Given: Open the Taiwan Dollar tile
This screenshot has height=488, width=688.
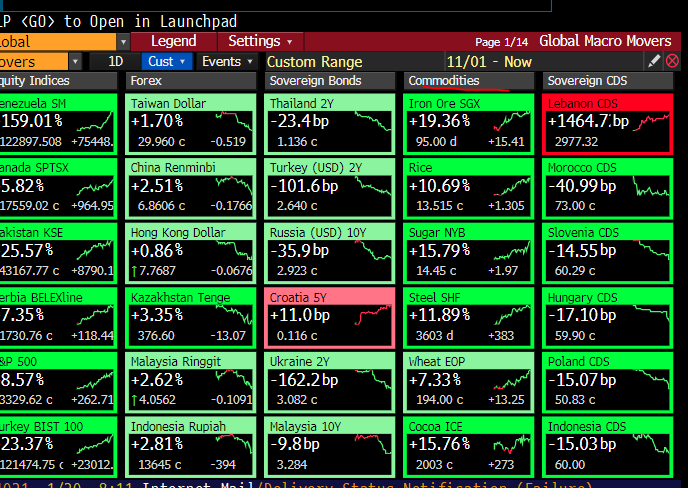Looking at the screenshot, I should click(x=190, y=124).
